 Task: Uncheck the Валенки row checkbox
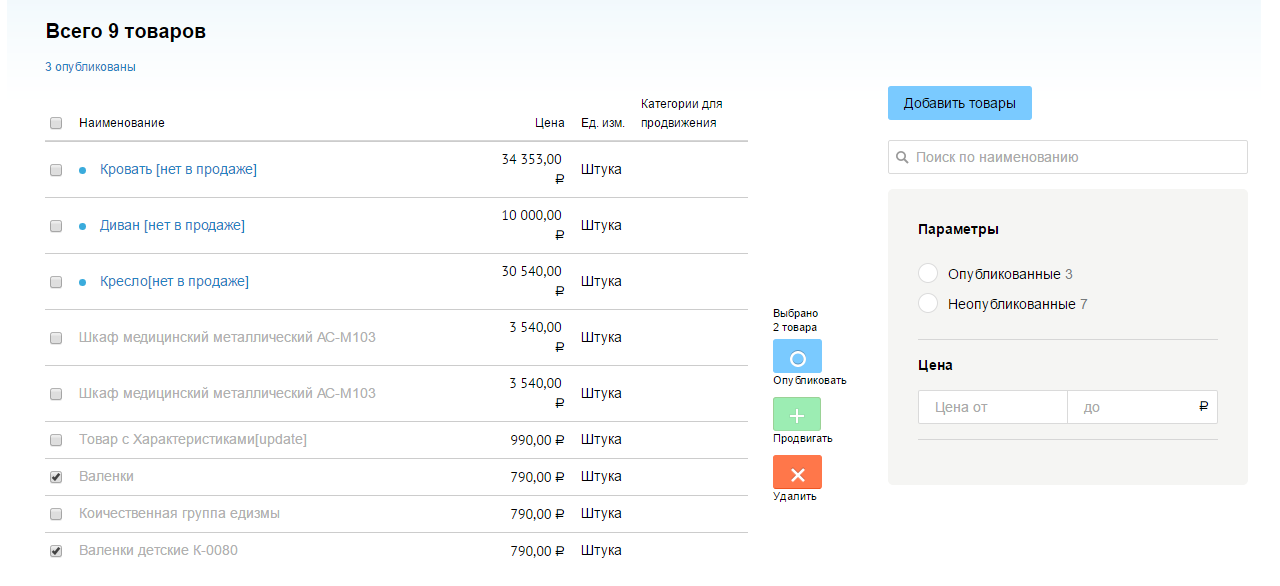(x=56, y=477)
